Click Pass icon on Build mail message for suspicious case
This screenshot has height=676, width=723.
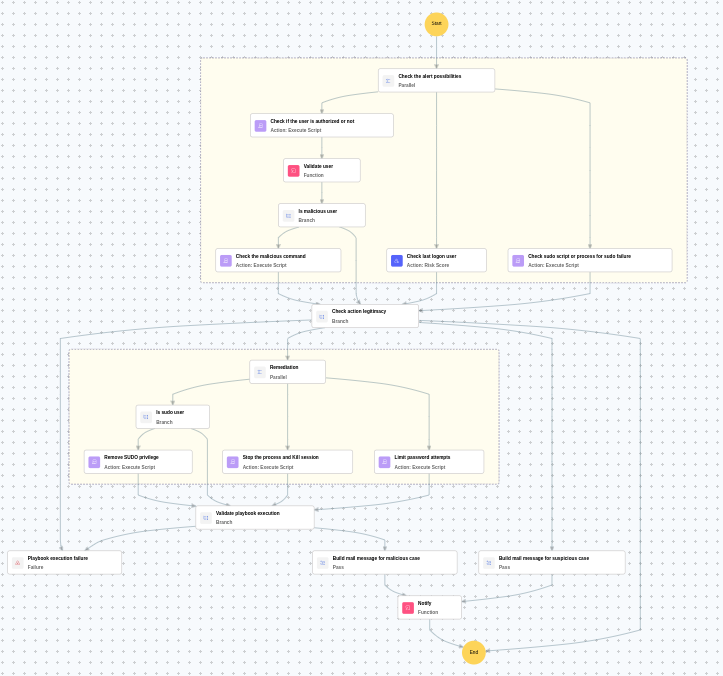[x=489, y=563]
